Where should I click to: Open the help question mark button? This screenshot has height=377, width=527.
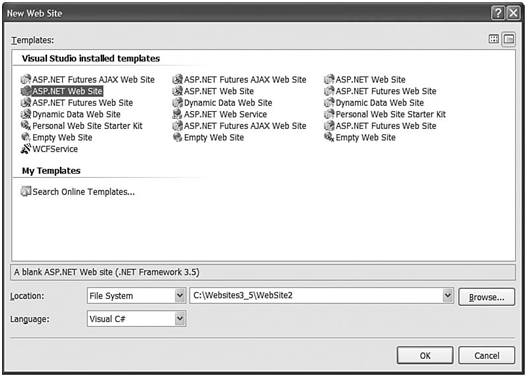click(498, 13)
